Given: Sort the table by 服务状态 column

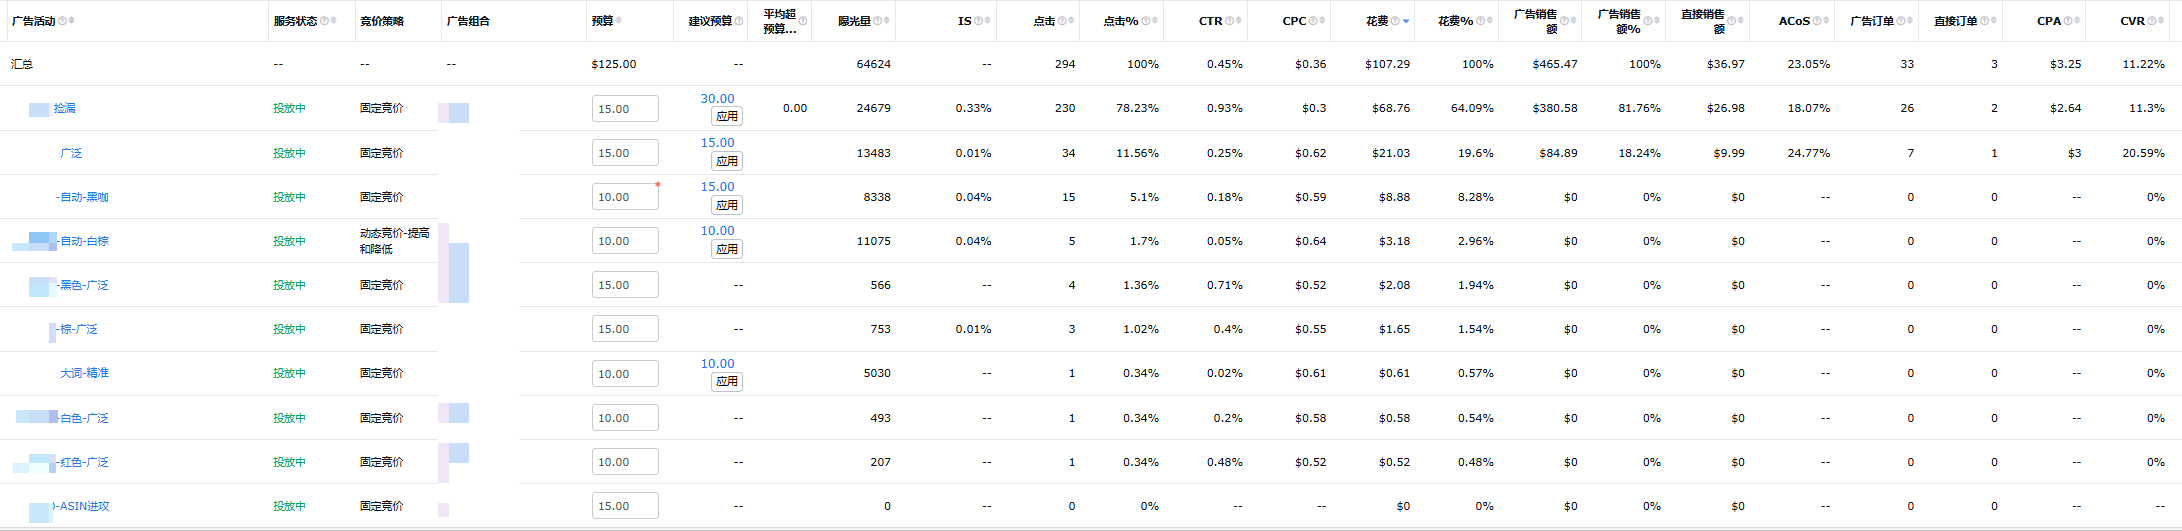Looking at the screenshot, I should point(333,21).
